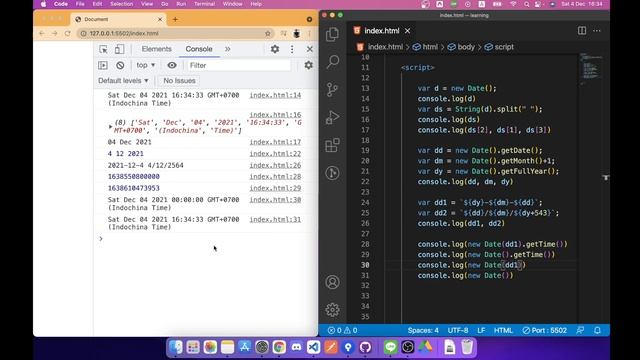The width and height of the screenshot is (640, 360).
Task: Go back in the browser
Action: point(42,33)
